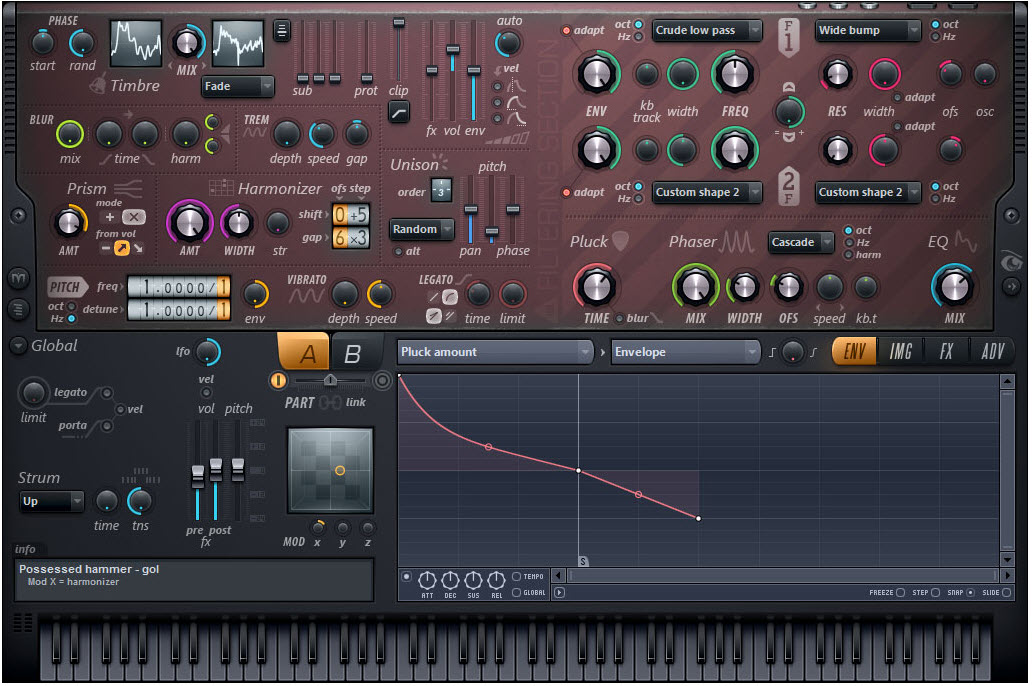This screenshot has height=686, width=1032.
Task: Click the clipping curve button under clip
Action: coord(398,112)
